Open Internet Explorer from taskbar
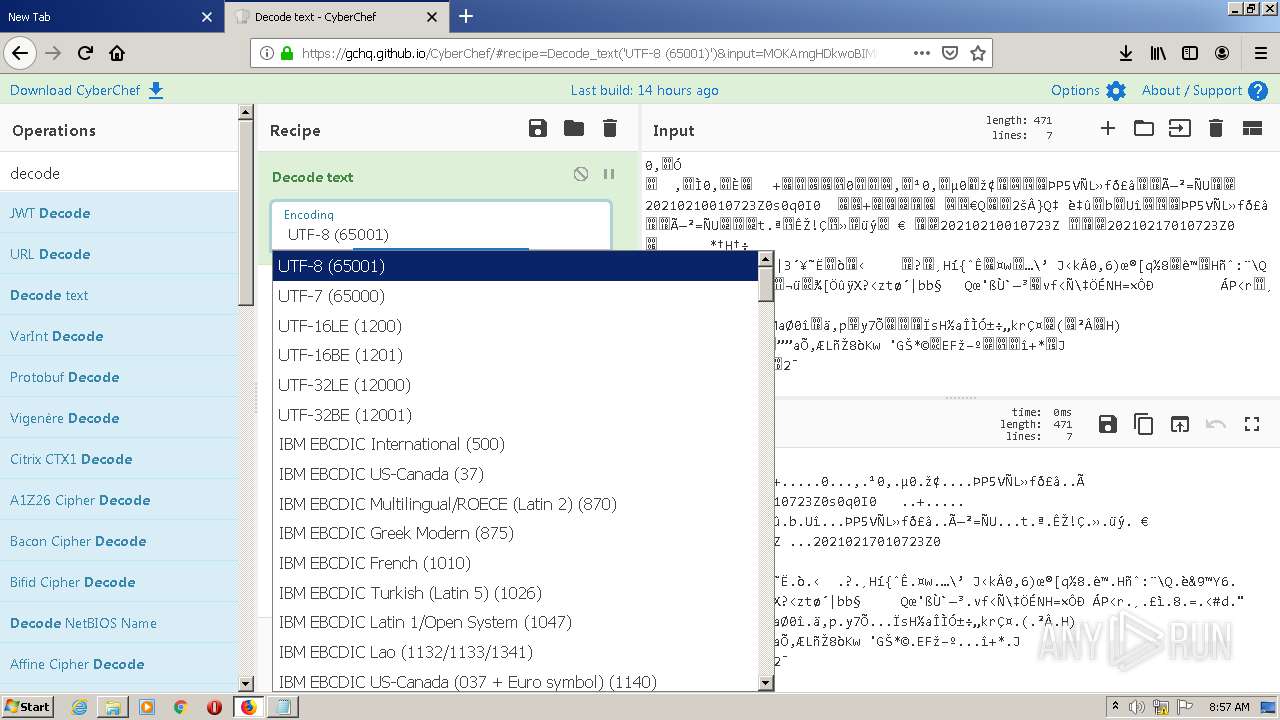Viewport: 1280px width, 720px height. [79, 707]
